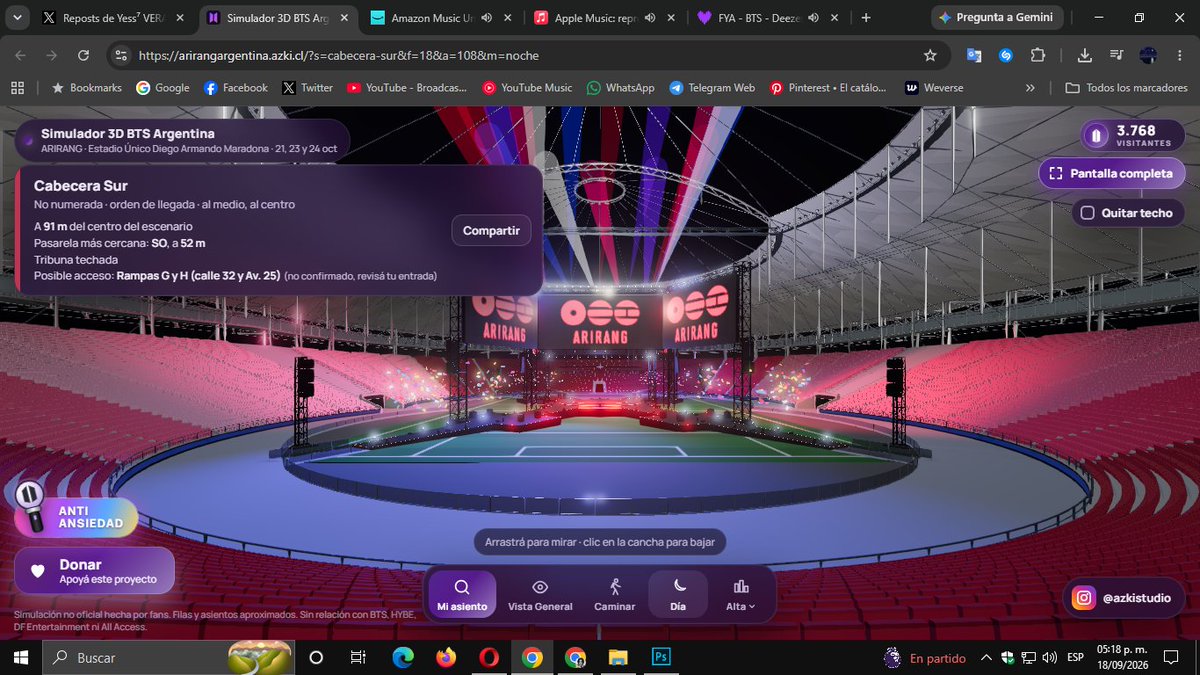Image resolution: width=1200 pixels, height=675 pixels.
Task: Open the Chrome downloads icon
Action: 1087,56
